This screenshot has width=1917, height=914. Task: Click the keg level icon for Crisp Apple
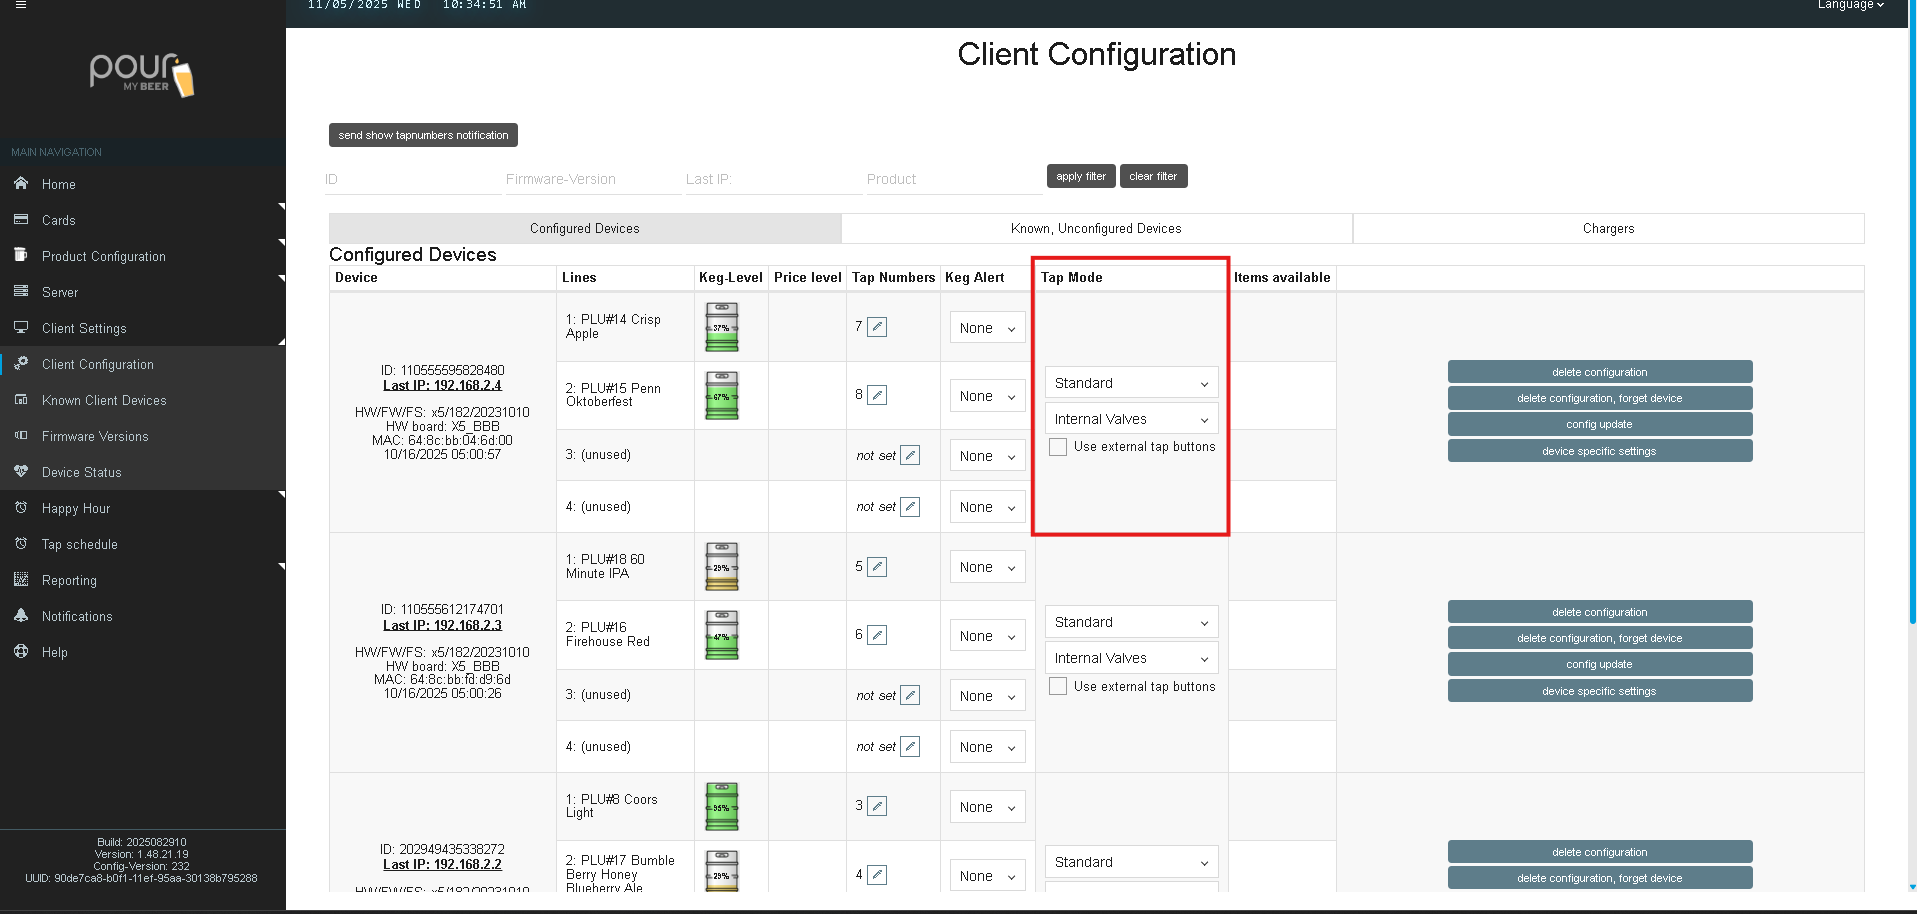coord(721,327)
